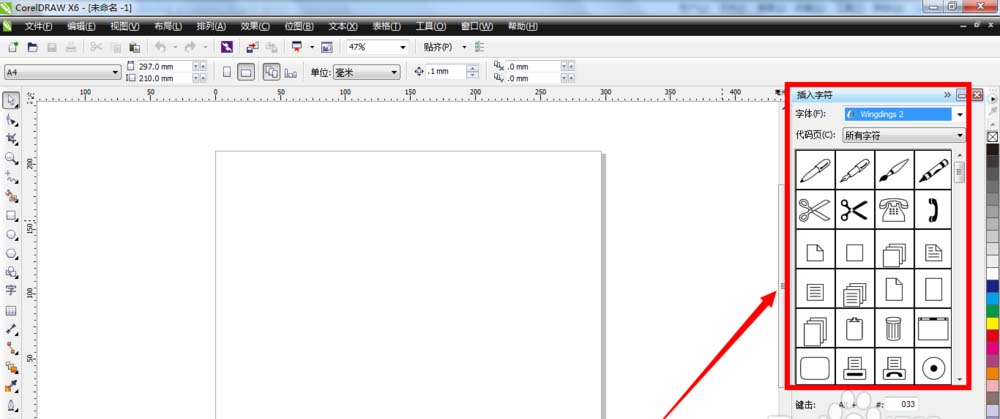Open the 代码页 所有字符 dropdown
This screenshot has width=1000, height=419.
click(960, 135)
